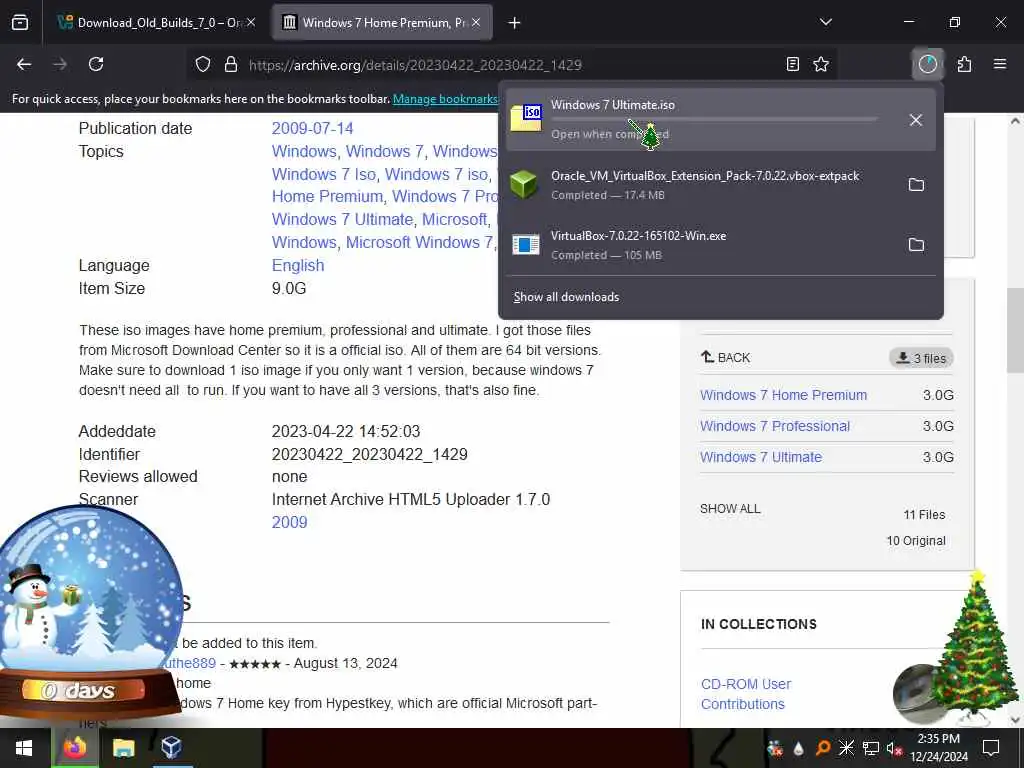Viewport: 1024px width, 768px height.
Task: Open the network tray icon
Action: pyautogui.click(x=870, y=748)
